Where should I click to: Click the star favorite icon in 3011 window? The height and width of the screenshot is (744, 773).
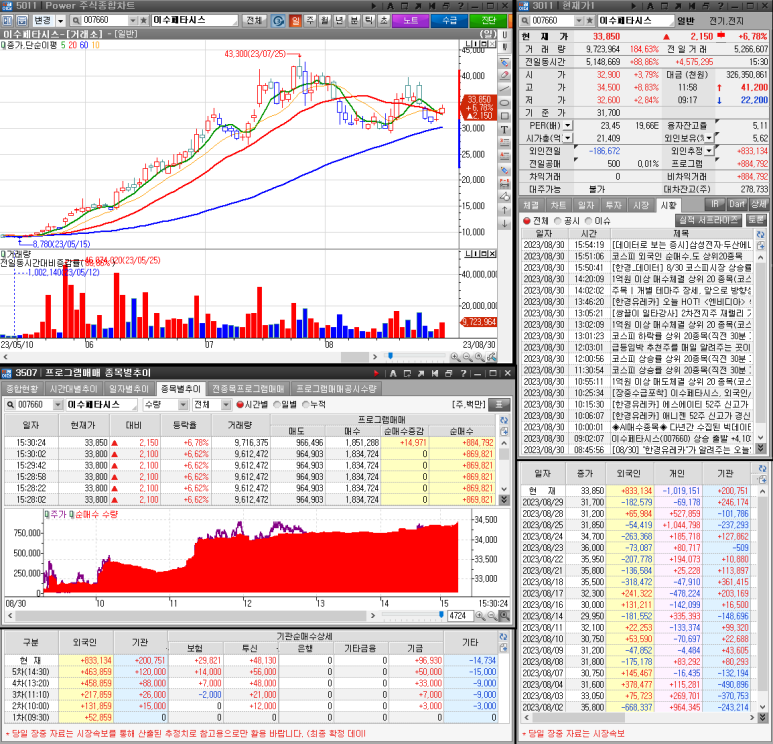coord(590,21)
